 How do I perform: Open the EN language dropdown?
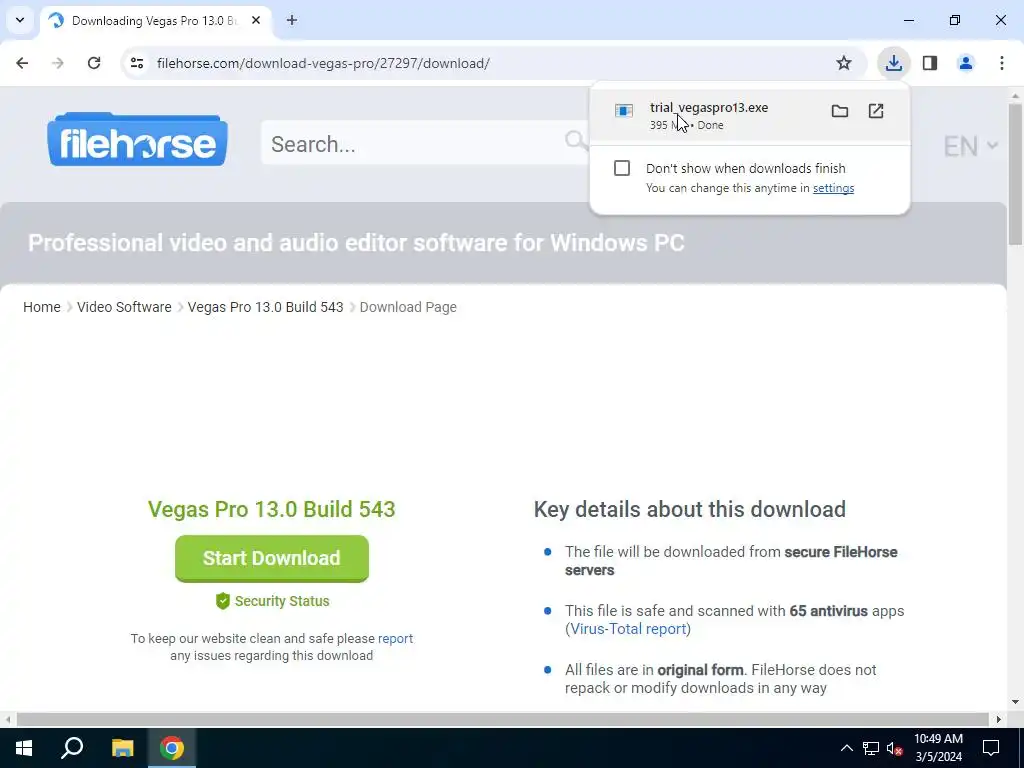point(970,146)
